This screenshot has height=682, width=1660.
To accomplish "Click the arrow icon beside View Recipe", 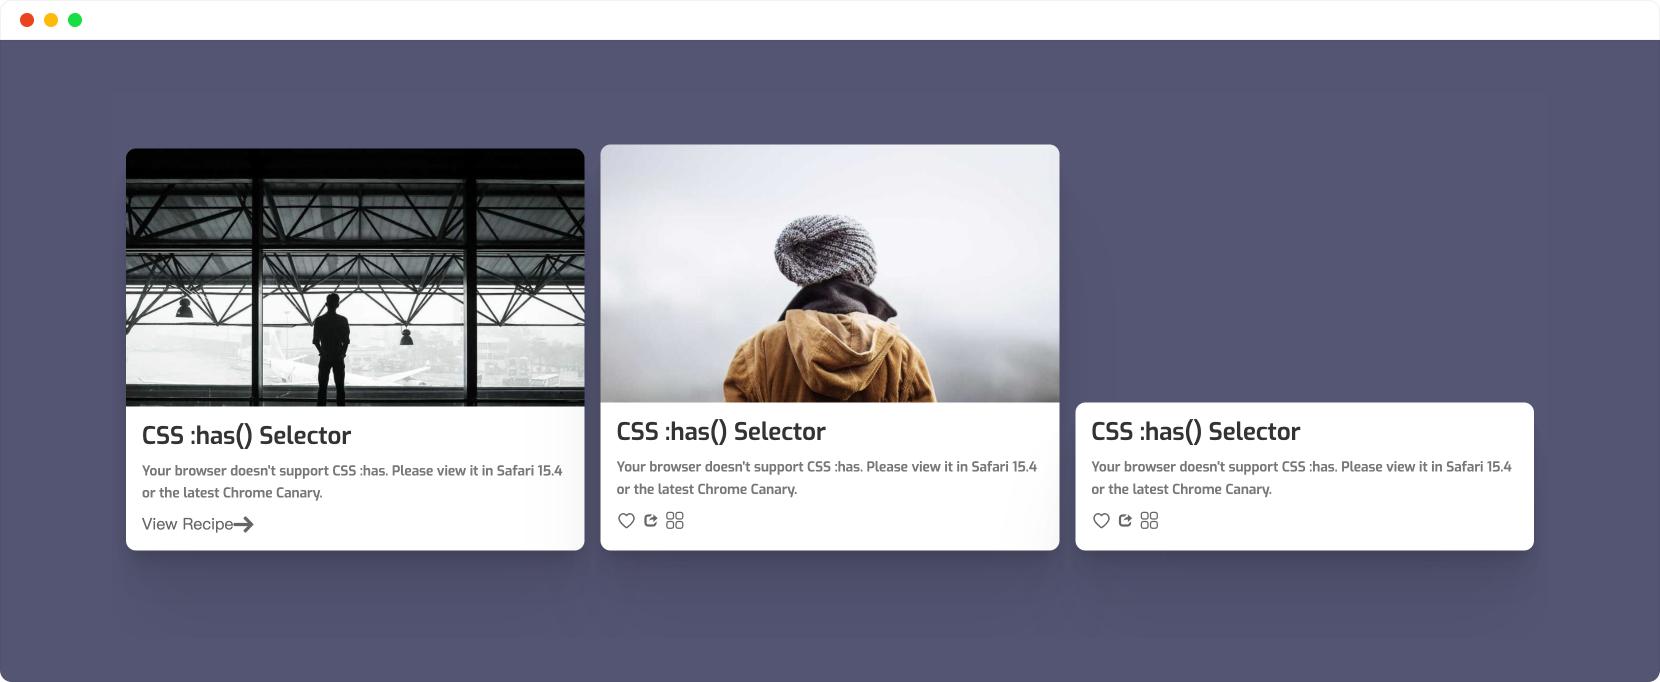I will (244, 524).
